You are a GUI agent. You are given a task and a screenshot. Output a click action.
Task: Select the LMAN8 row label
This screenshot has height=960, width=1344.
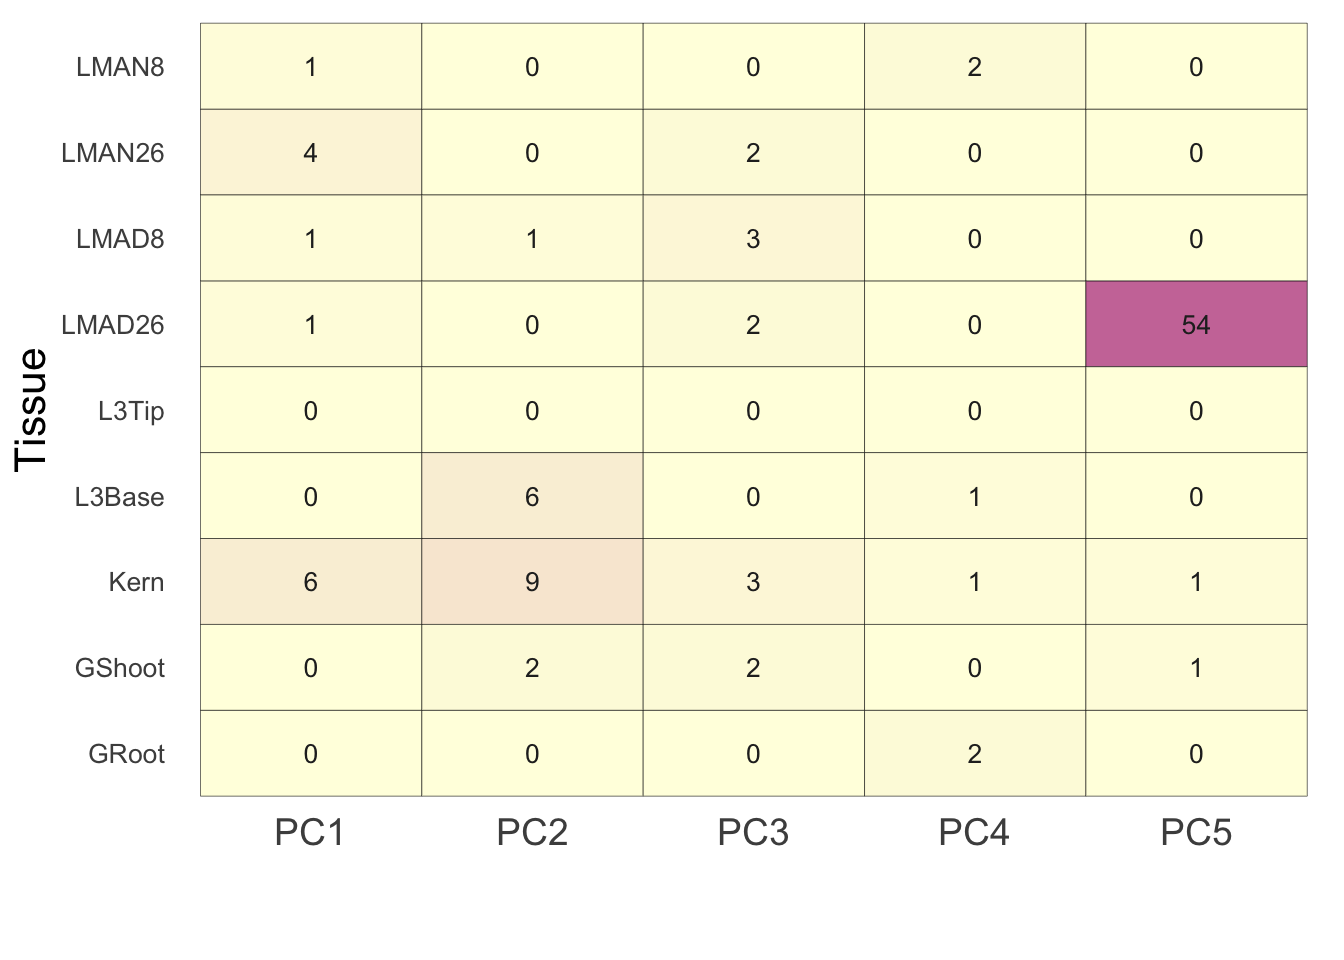[x=120, y=67]
